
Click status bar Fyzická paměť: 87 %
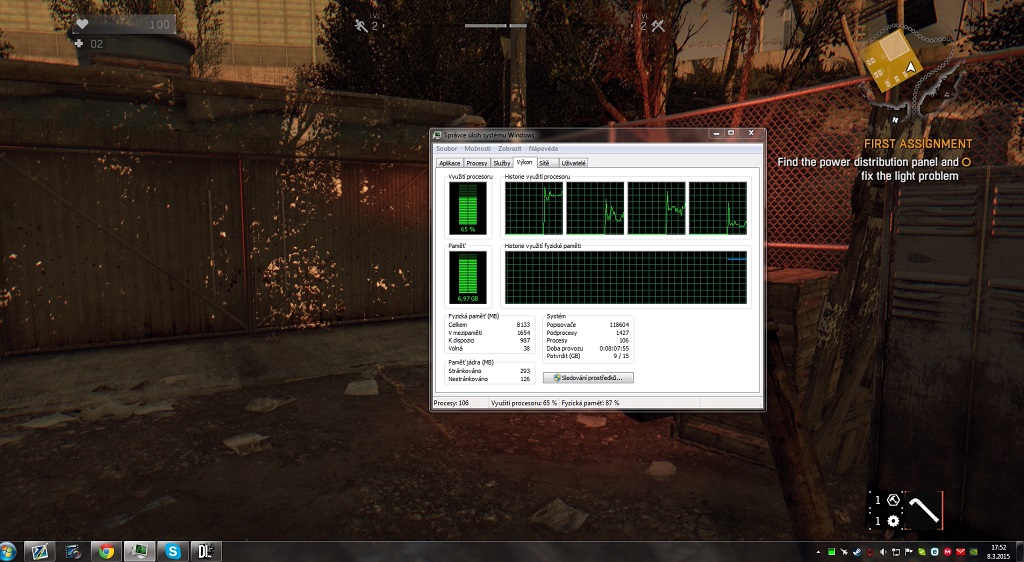[590, 403]
